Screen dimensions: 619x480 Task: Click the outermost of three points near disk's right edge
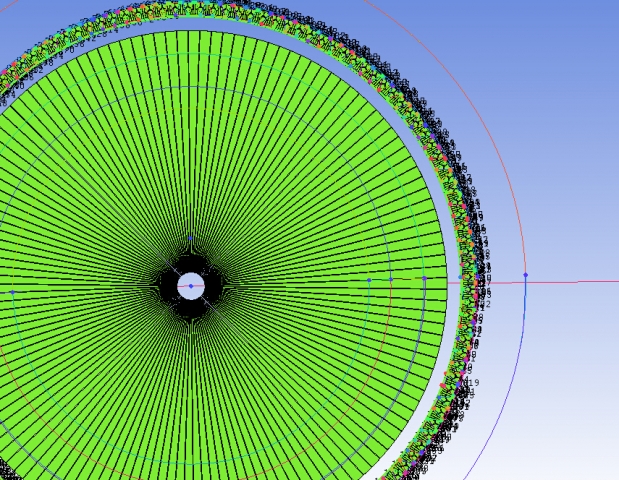(424, 279)
